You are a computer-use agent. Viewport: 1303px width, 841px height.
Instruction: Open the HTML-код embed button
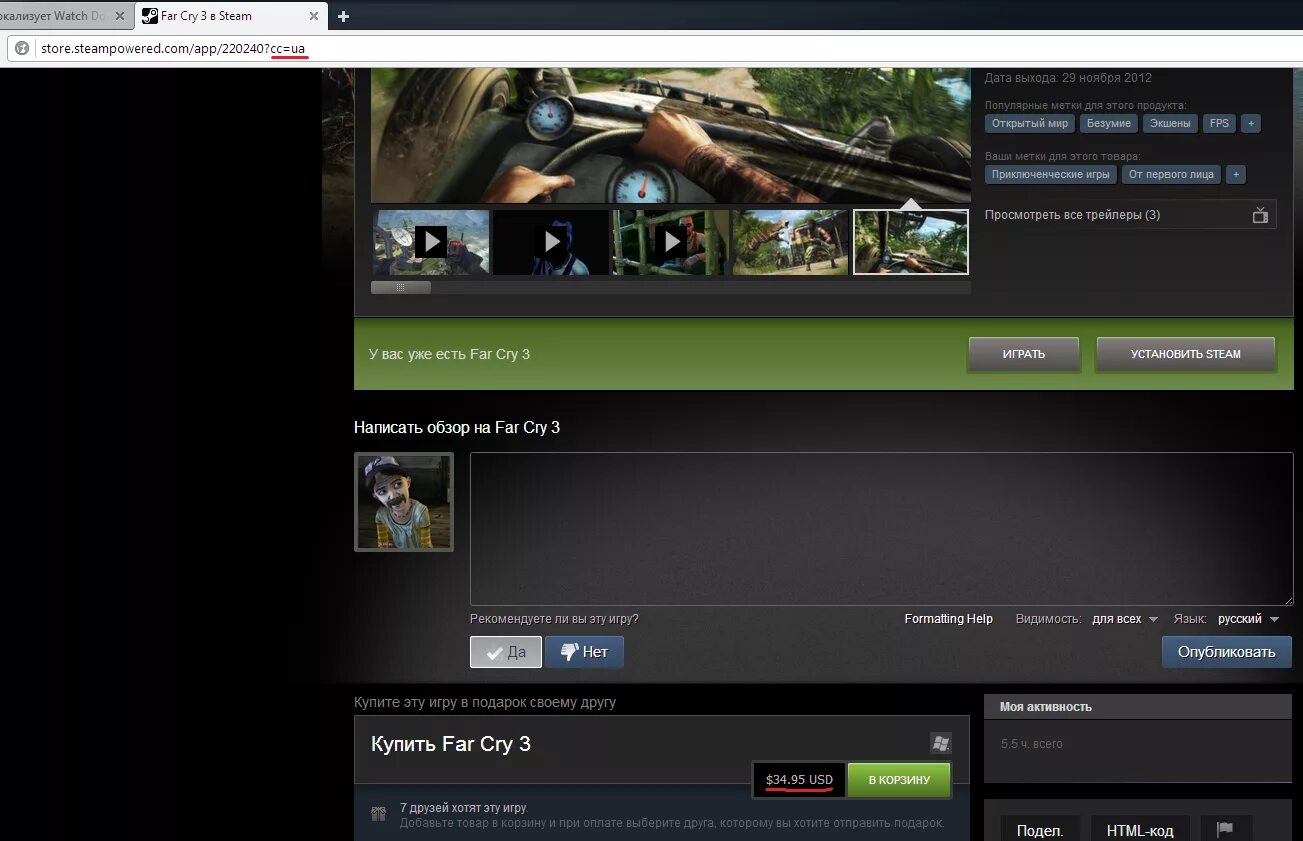(1138, 830)
